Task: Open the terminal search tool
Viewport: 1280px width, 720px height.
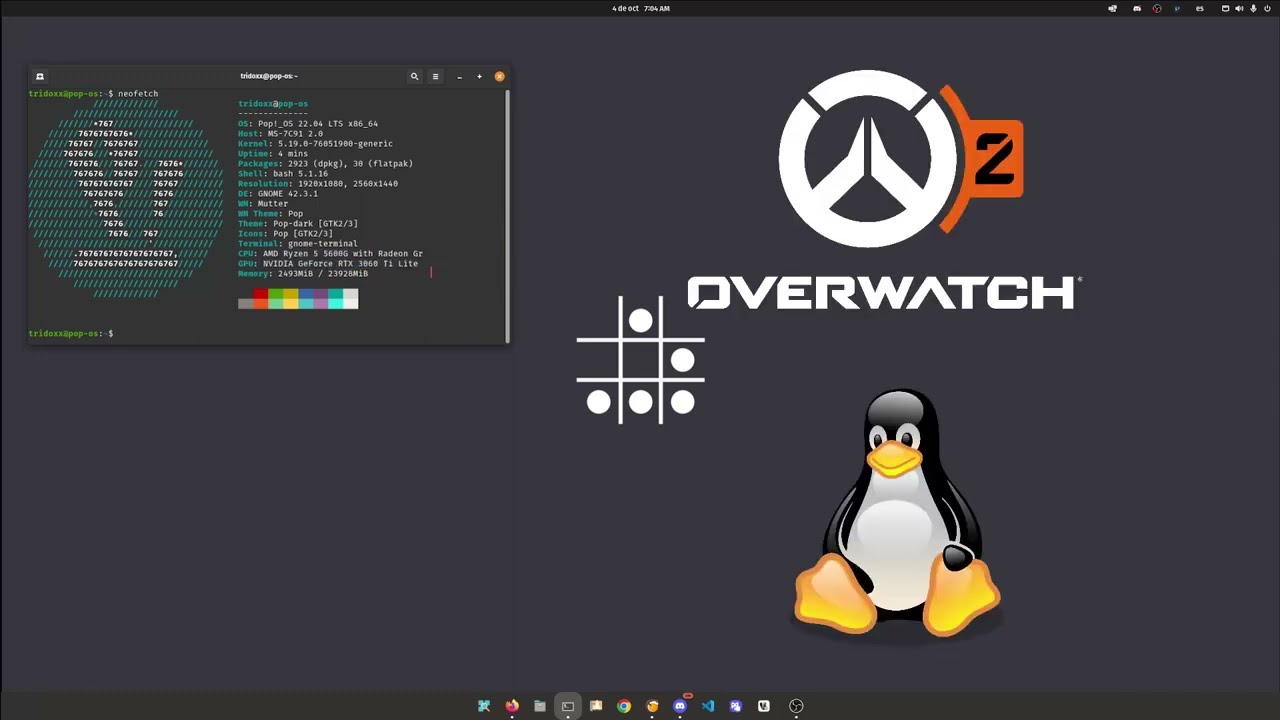Action: tap(414, 76)
